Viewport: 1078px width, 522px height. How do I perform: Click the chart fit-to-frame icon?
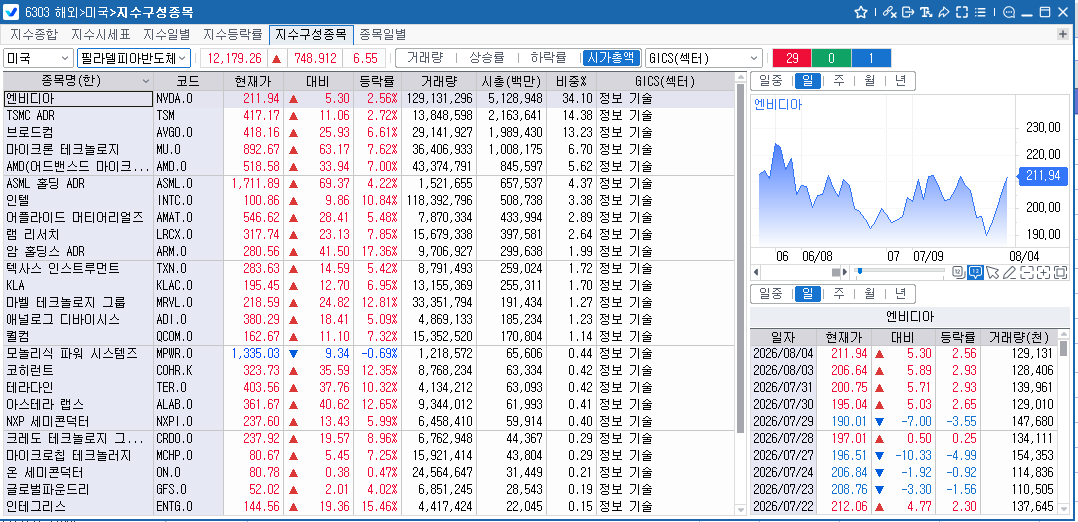point(1060,272)
